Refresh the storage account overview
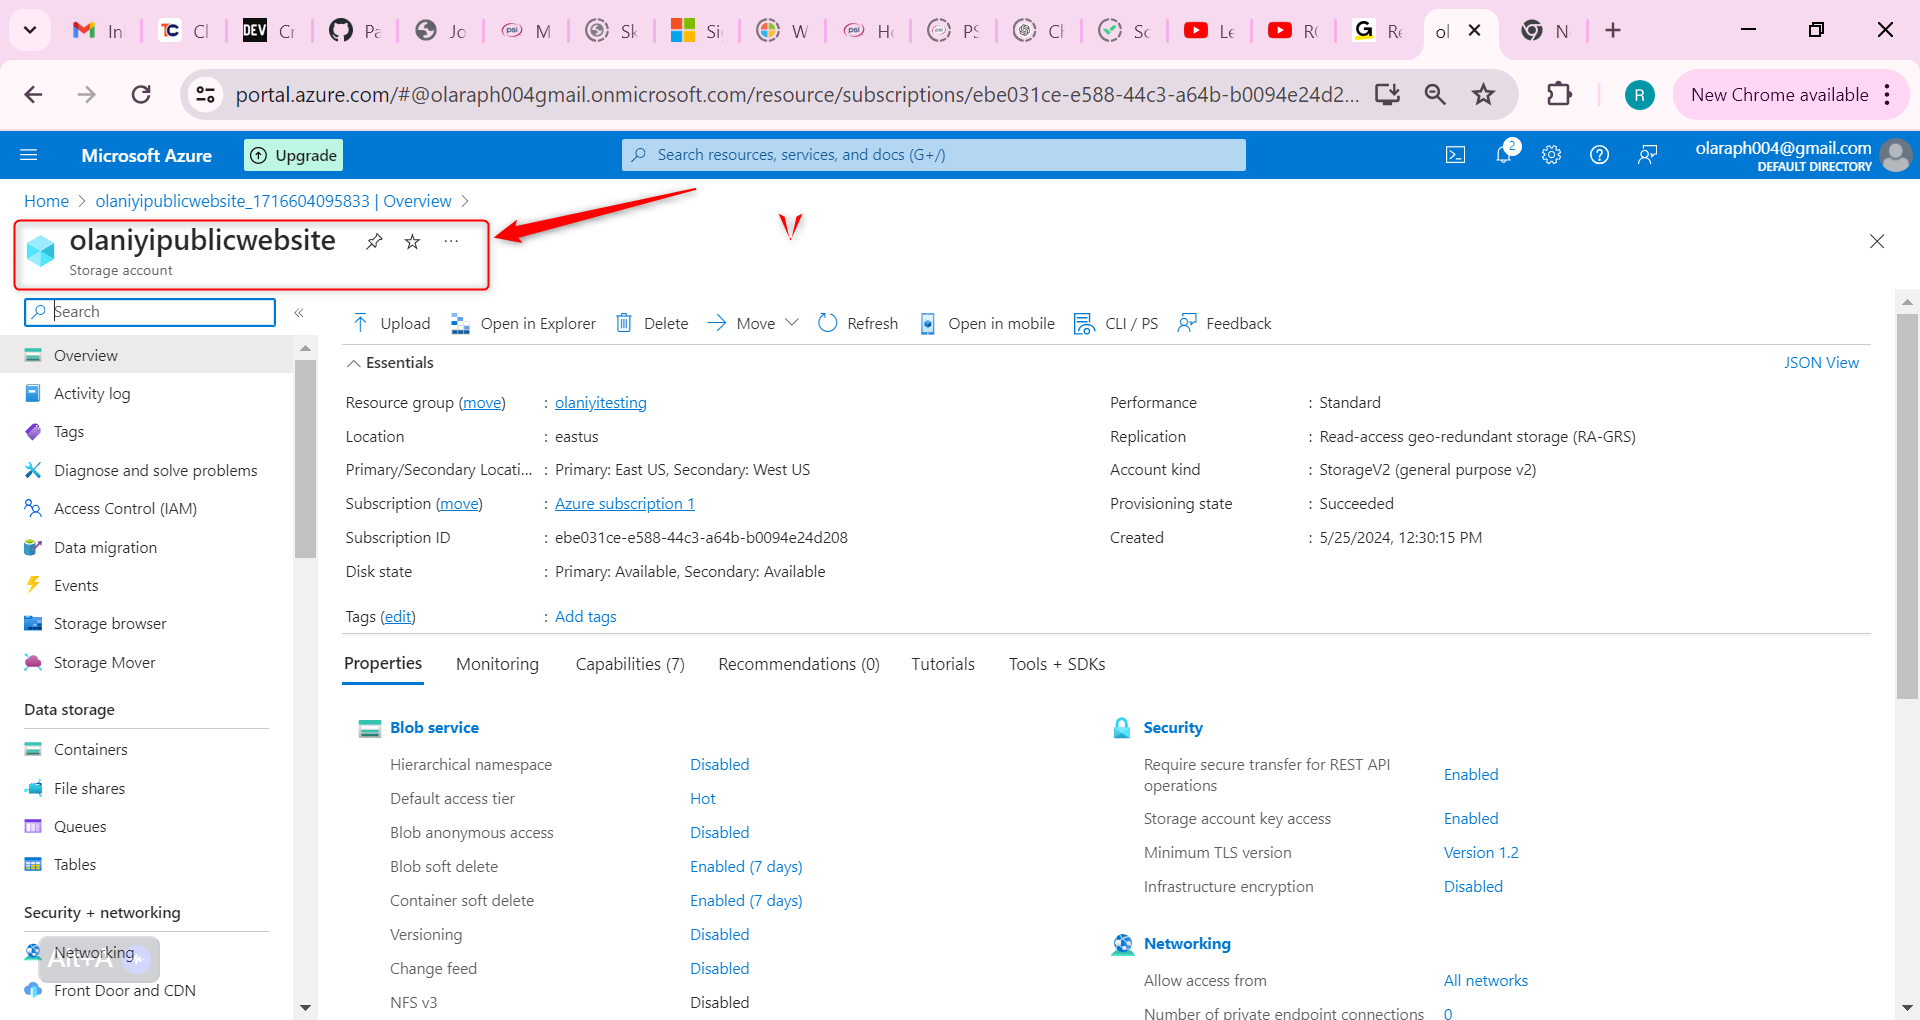 coord(858,323)
